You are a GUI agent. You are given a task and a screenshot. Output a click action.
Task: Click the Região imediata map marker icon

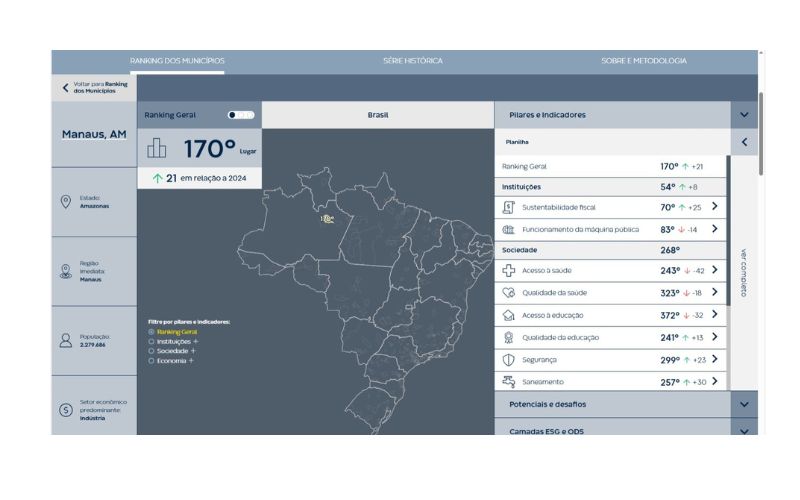point(66,271)
